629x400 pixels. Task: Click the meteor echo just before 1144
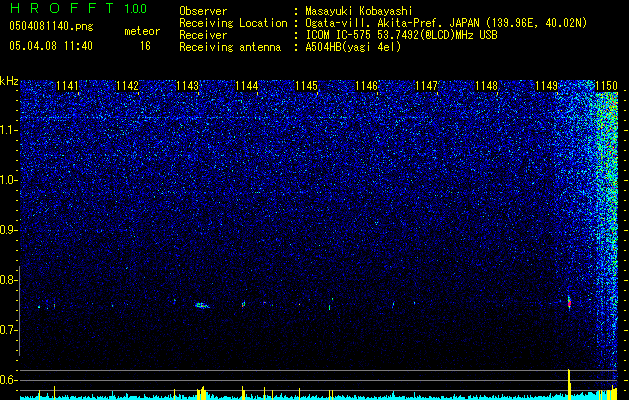(x=243, y=304)
